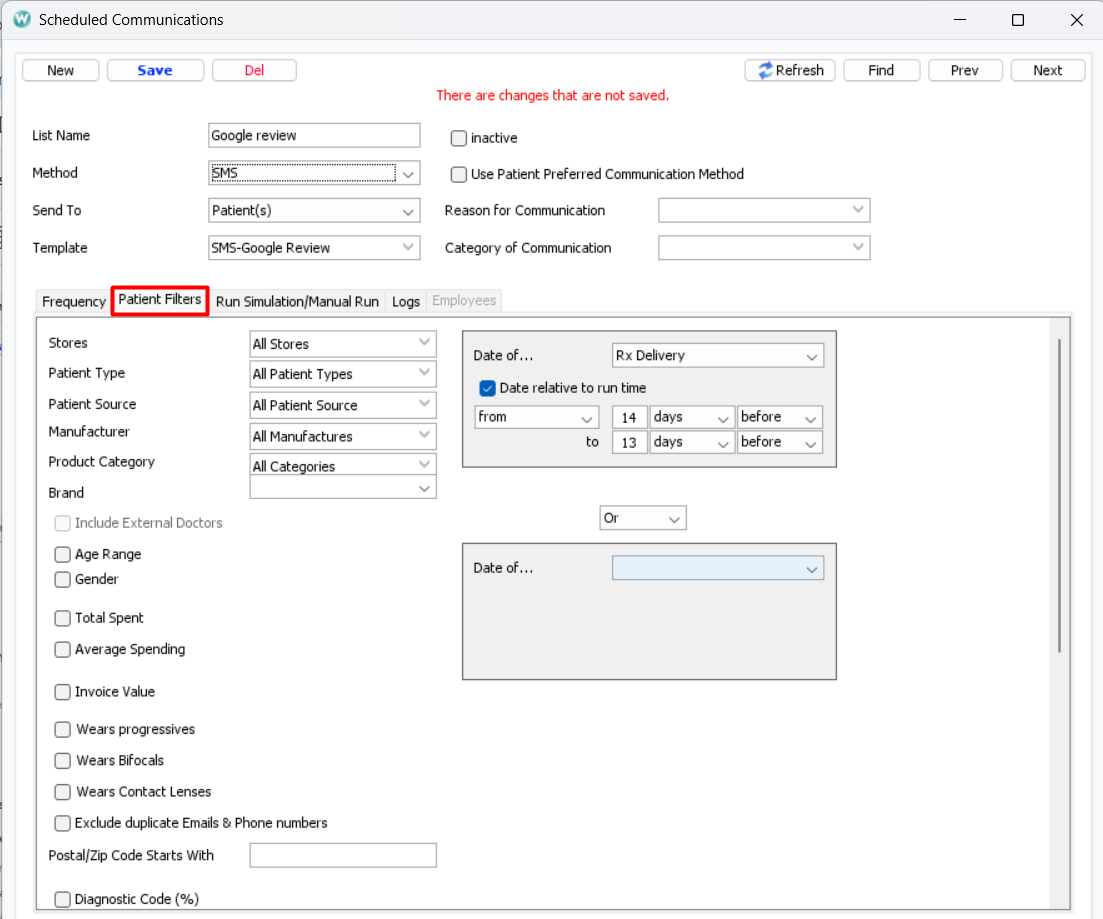Open days unit dropdown in from row
The width and height of the screenshot is (1103, 919).
pyautogui.click(x=692, y=417)
